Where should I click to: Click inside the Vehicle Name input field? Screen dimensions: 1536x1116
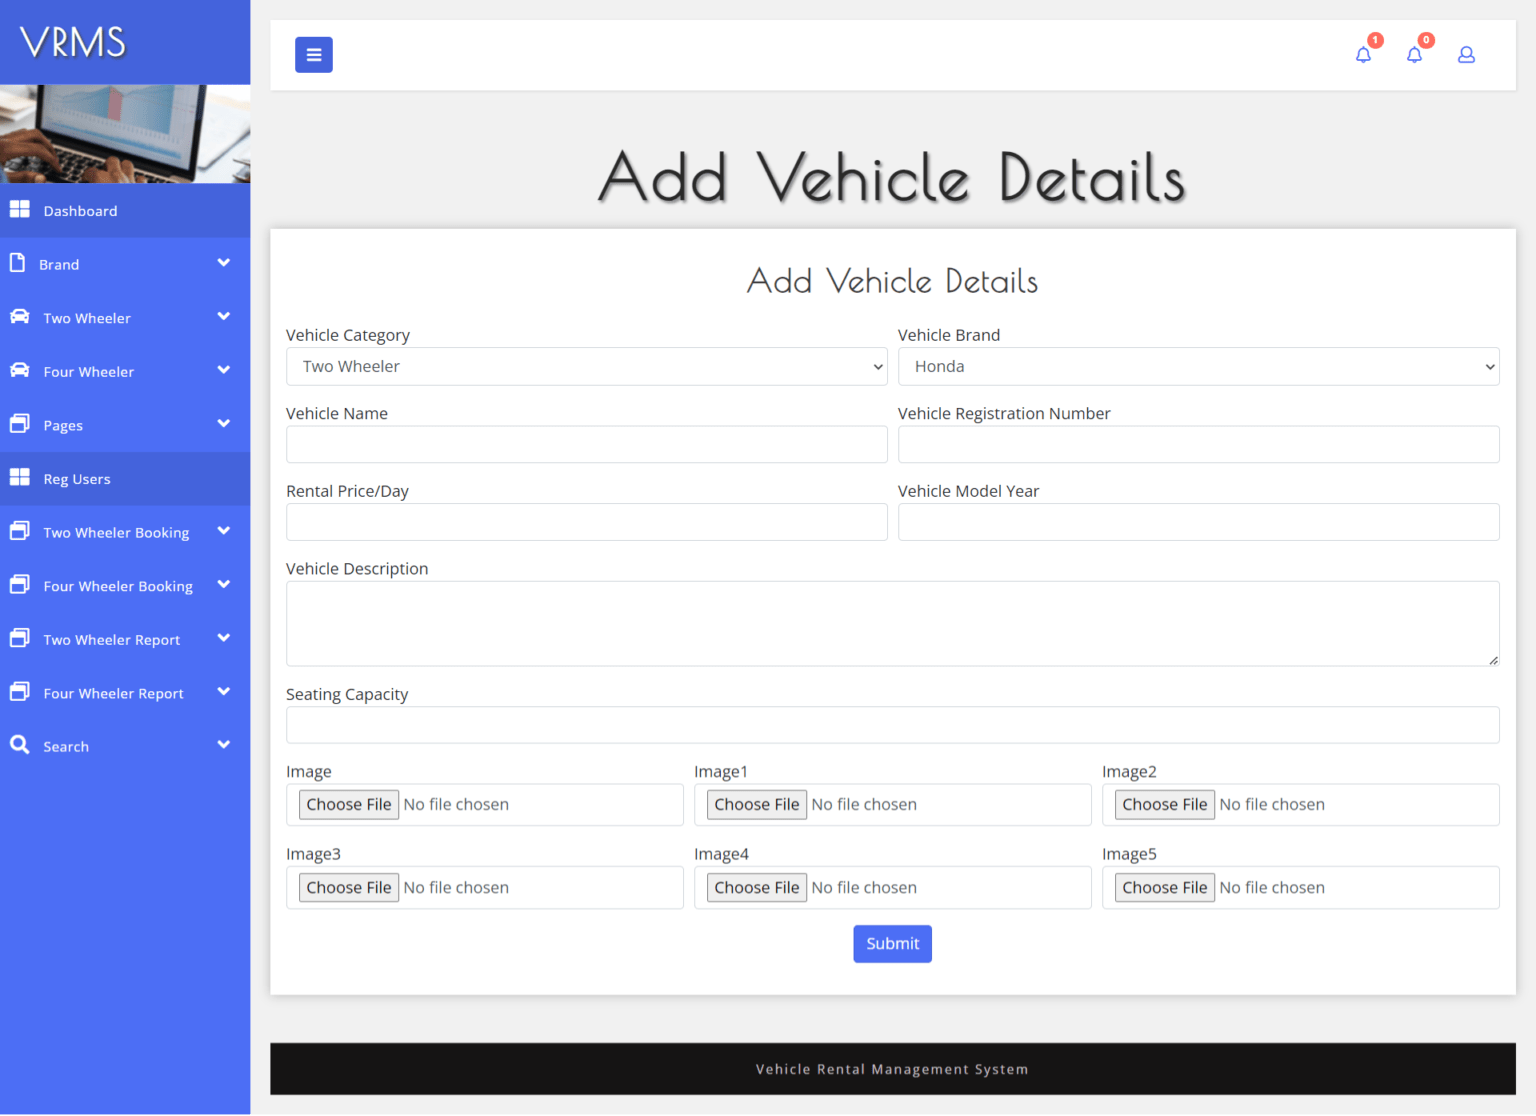[x=586, y=444]
